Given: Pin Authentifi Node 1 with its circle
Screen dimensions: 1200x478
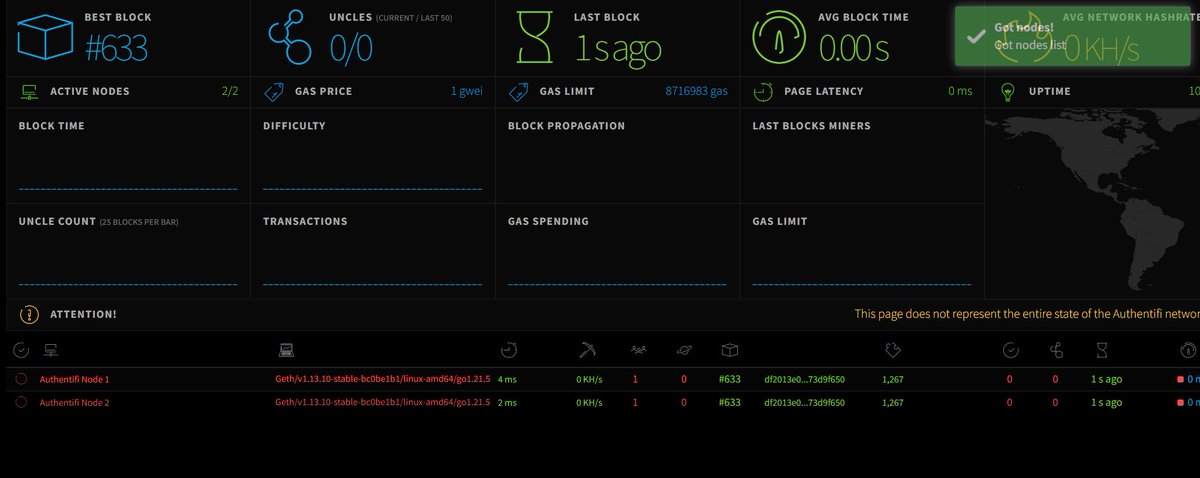Looking at the screenshot, I should [x=21, y=379].
